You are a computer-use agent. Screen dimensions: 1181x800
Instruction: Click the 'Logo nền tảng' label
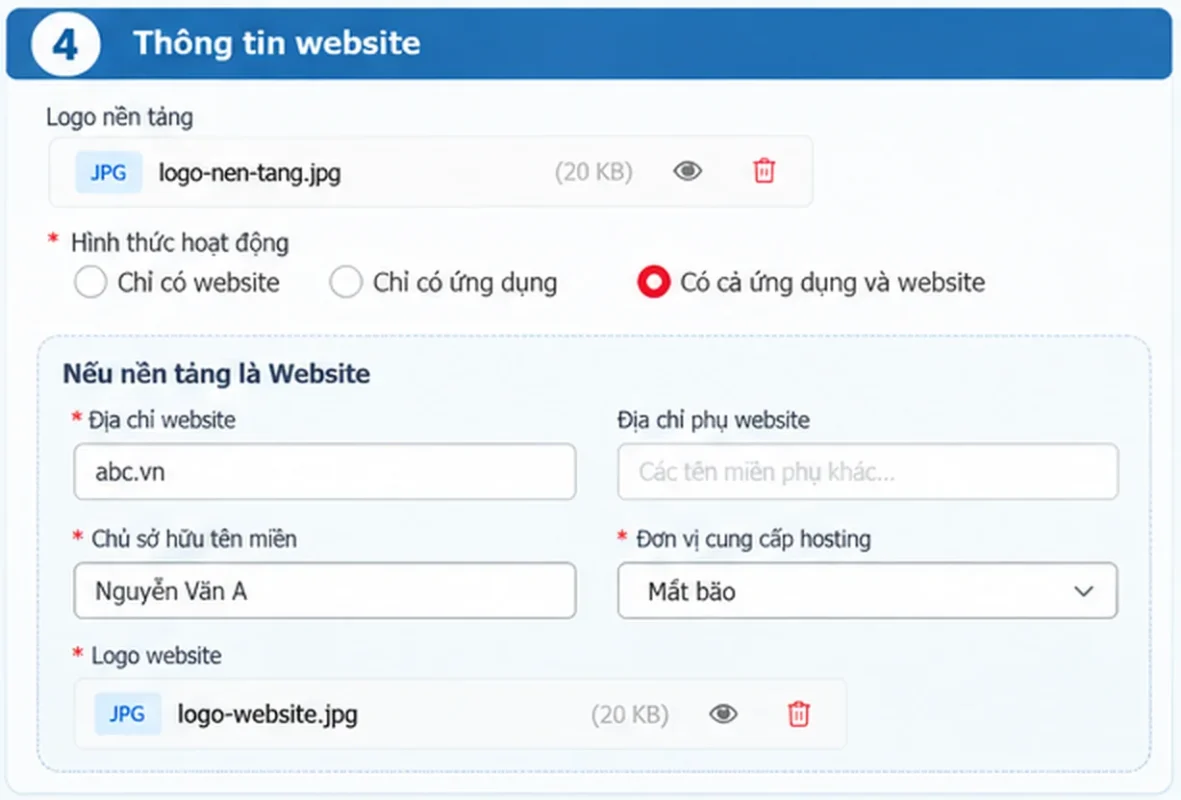(x=120, y=118)
